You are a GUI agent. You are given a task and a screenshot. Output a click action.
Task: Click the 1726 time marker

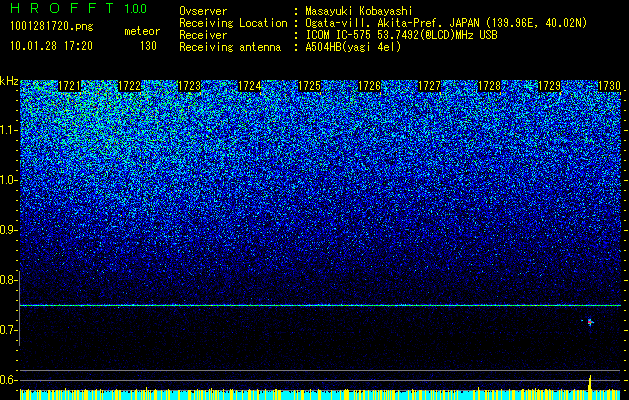(369, 86)
